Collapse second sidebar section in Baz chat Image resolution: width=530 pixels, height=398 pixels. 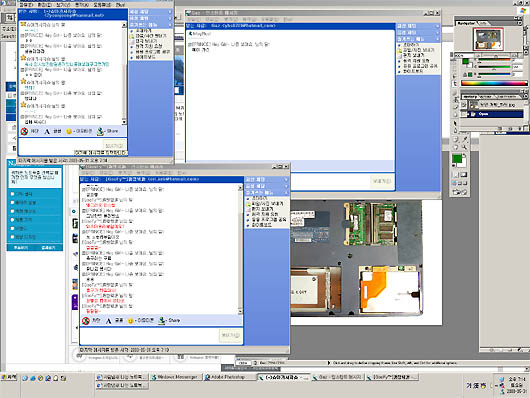click(437, 32)
